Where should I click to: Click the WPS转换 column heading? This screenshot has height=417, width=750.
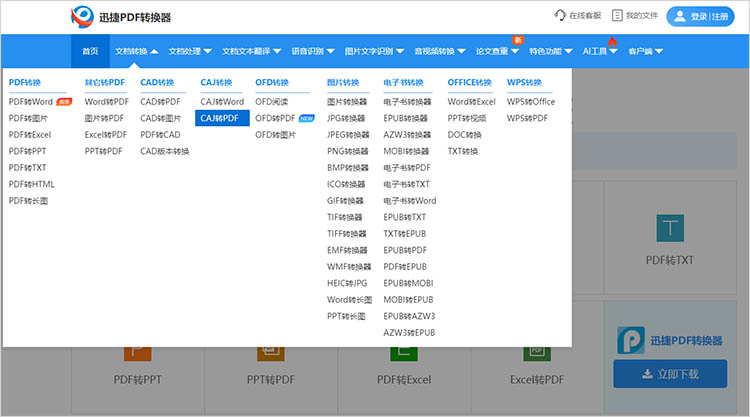(524, 82)
